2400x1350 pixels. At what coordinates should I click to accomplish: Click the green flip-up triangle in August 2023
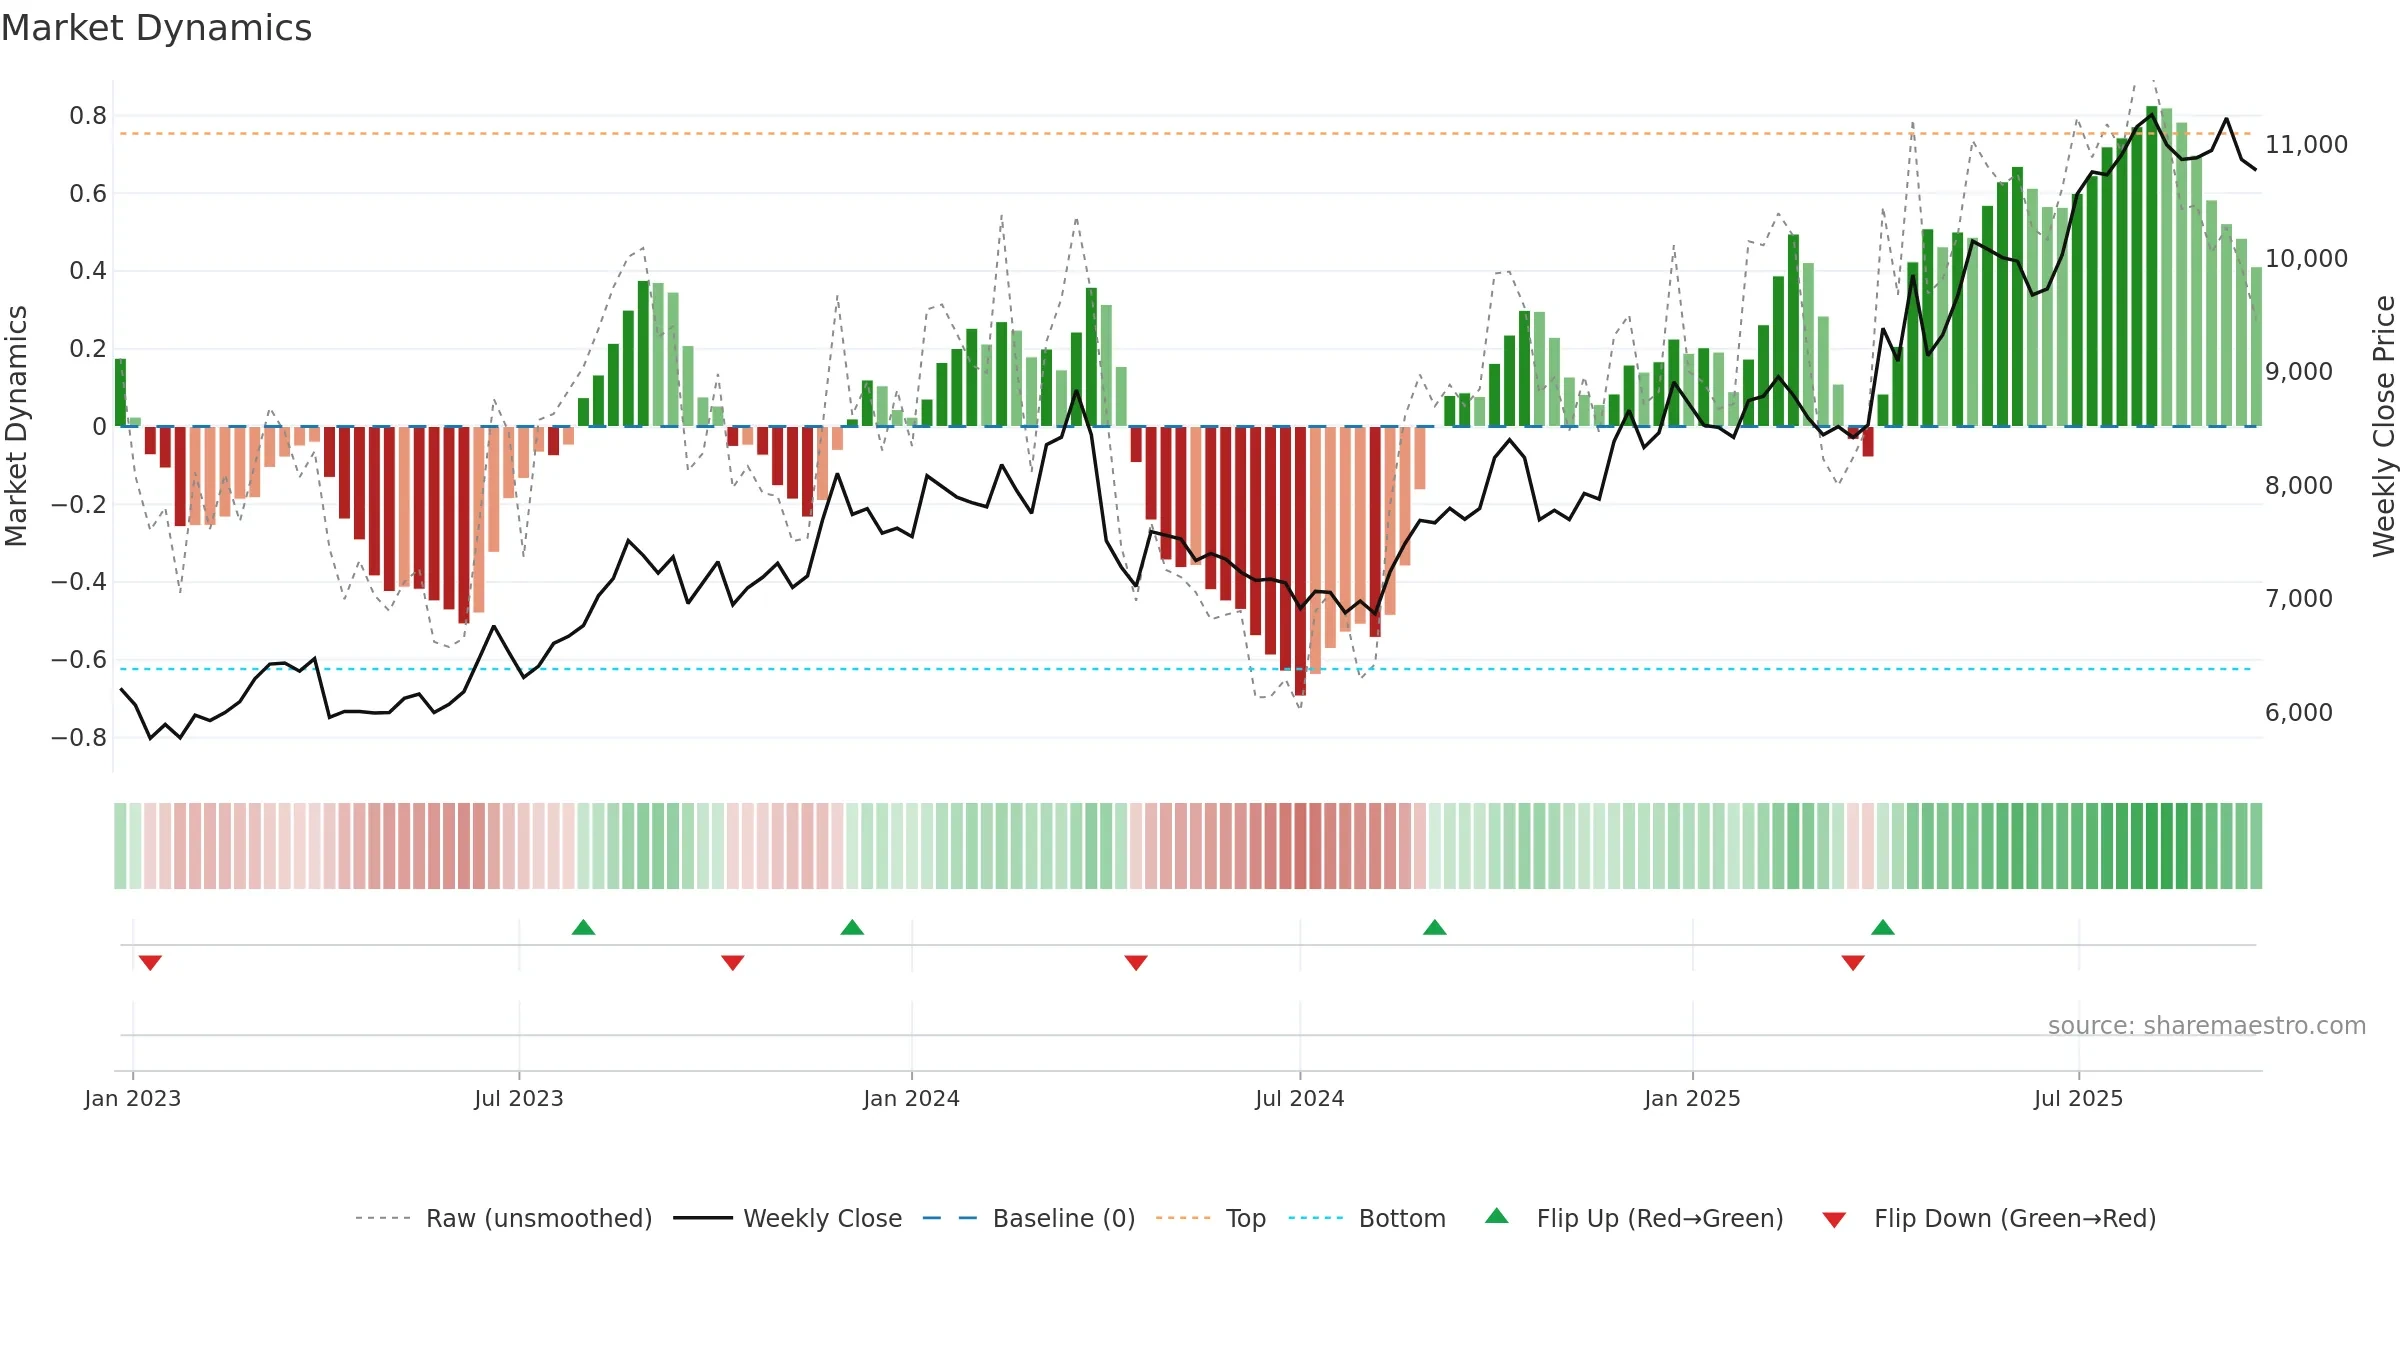[583, 927]
